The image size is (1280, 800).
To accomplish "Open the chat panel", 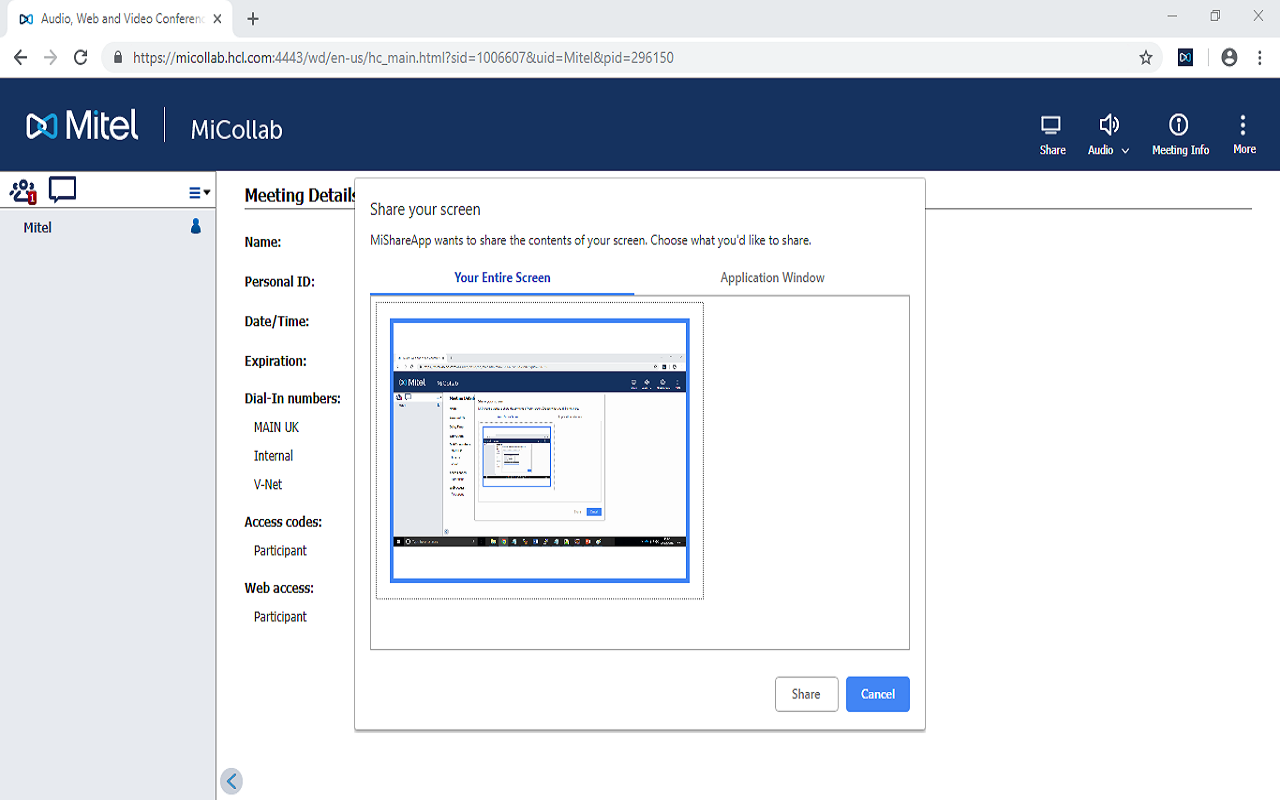I will (61, 189).
